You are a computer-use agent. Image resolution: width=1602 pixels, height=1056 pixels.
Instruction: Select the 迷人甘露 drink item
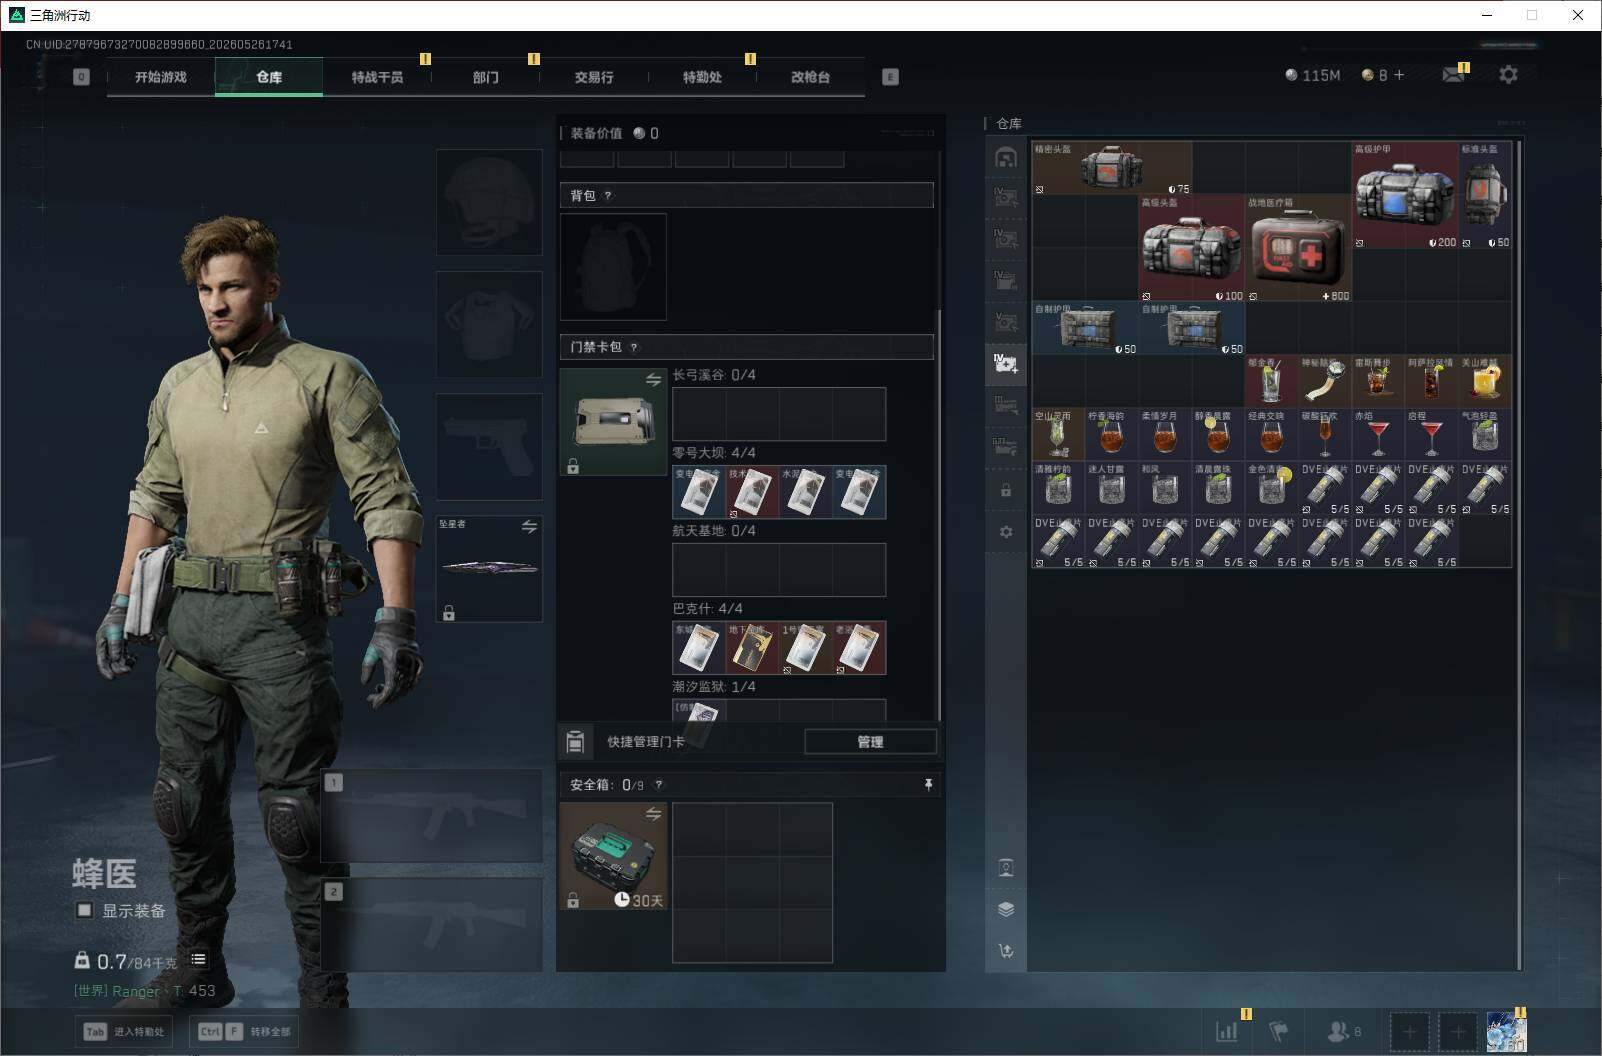point(1112,488)
